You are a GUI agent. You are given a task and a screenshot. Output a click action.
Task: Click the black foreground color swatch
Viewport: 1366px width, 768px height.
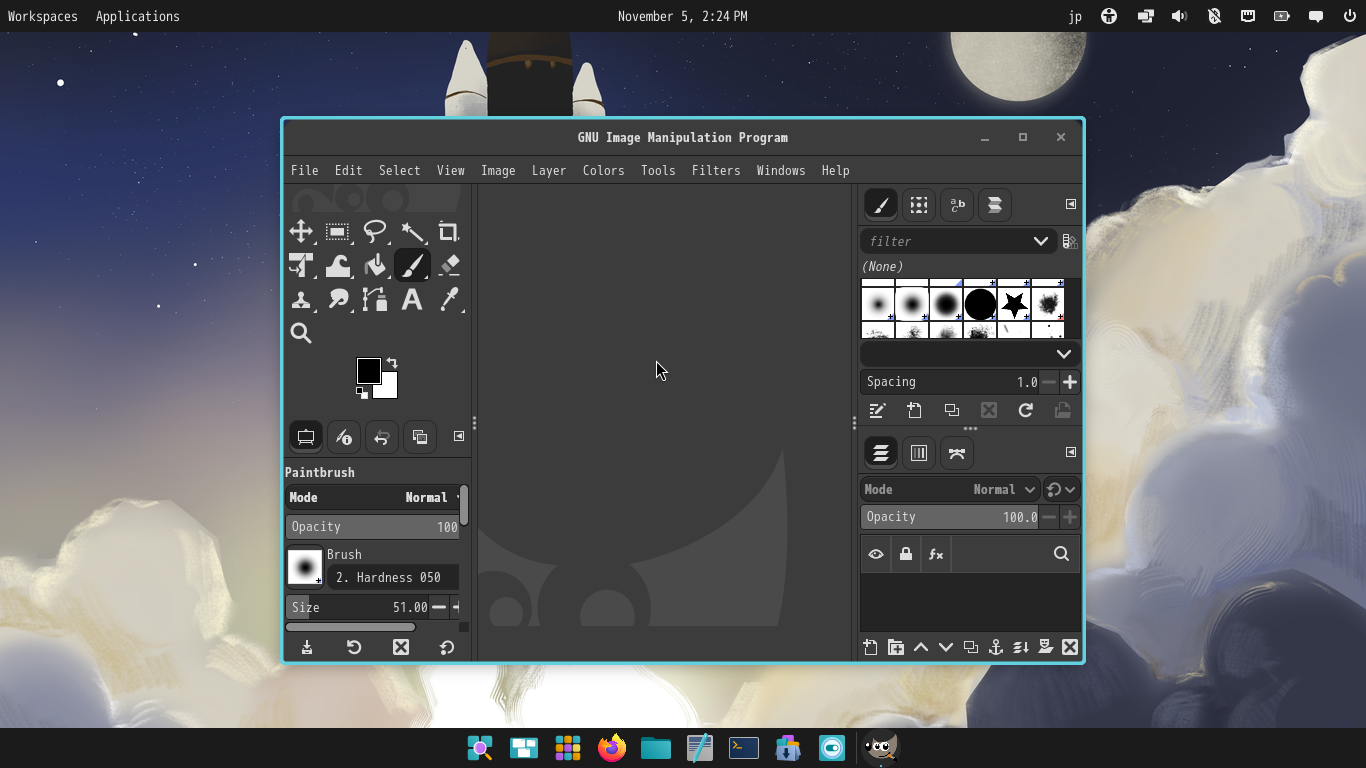[368, 370]
